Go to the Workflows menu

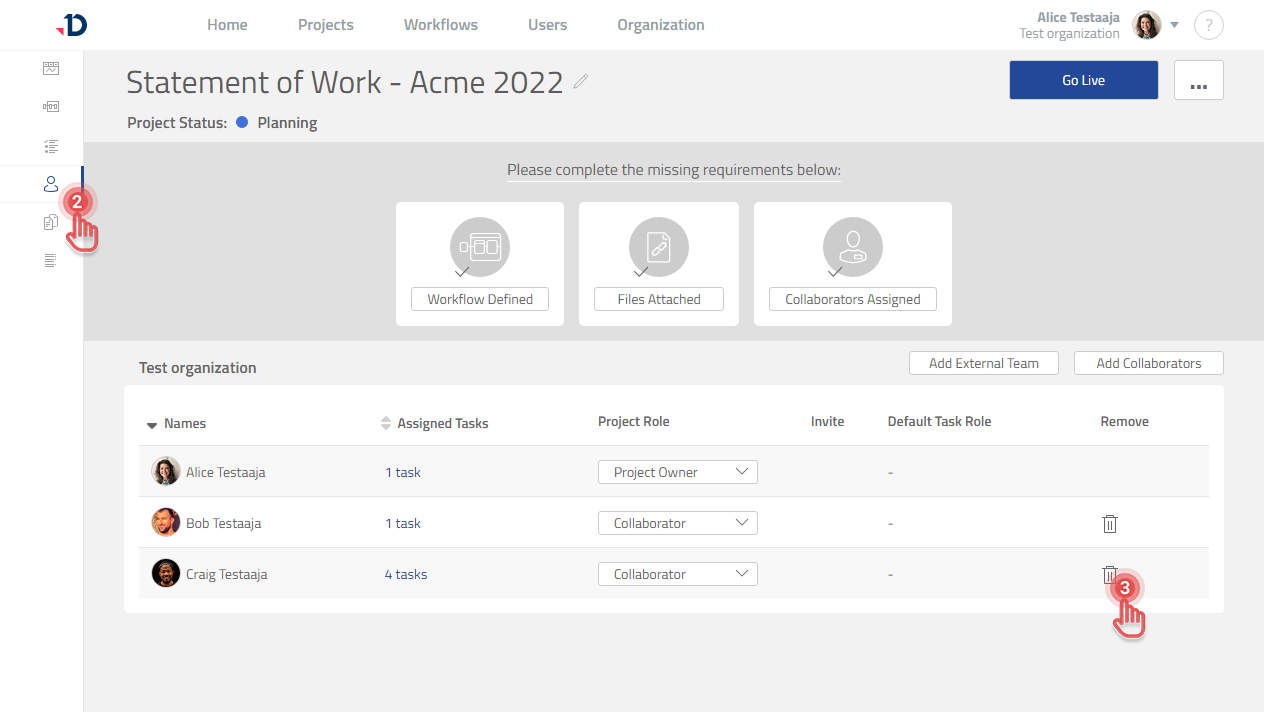coord(440,25)
